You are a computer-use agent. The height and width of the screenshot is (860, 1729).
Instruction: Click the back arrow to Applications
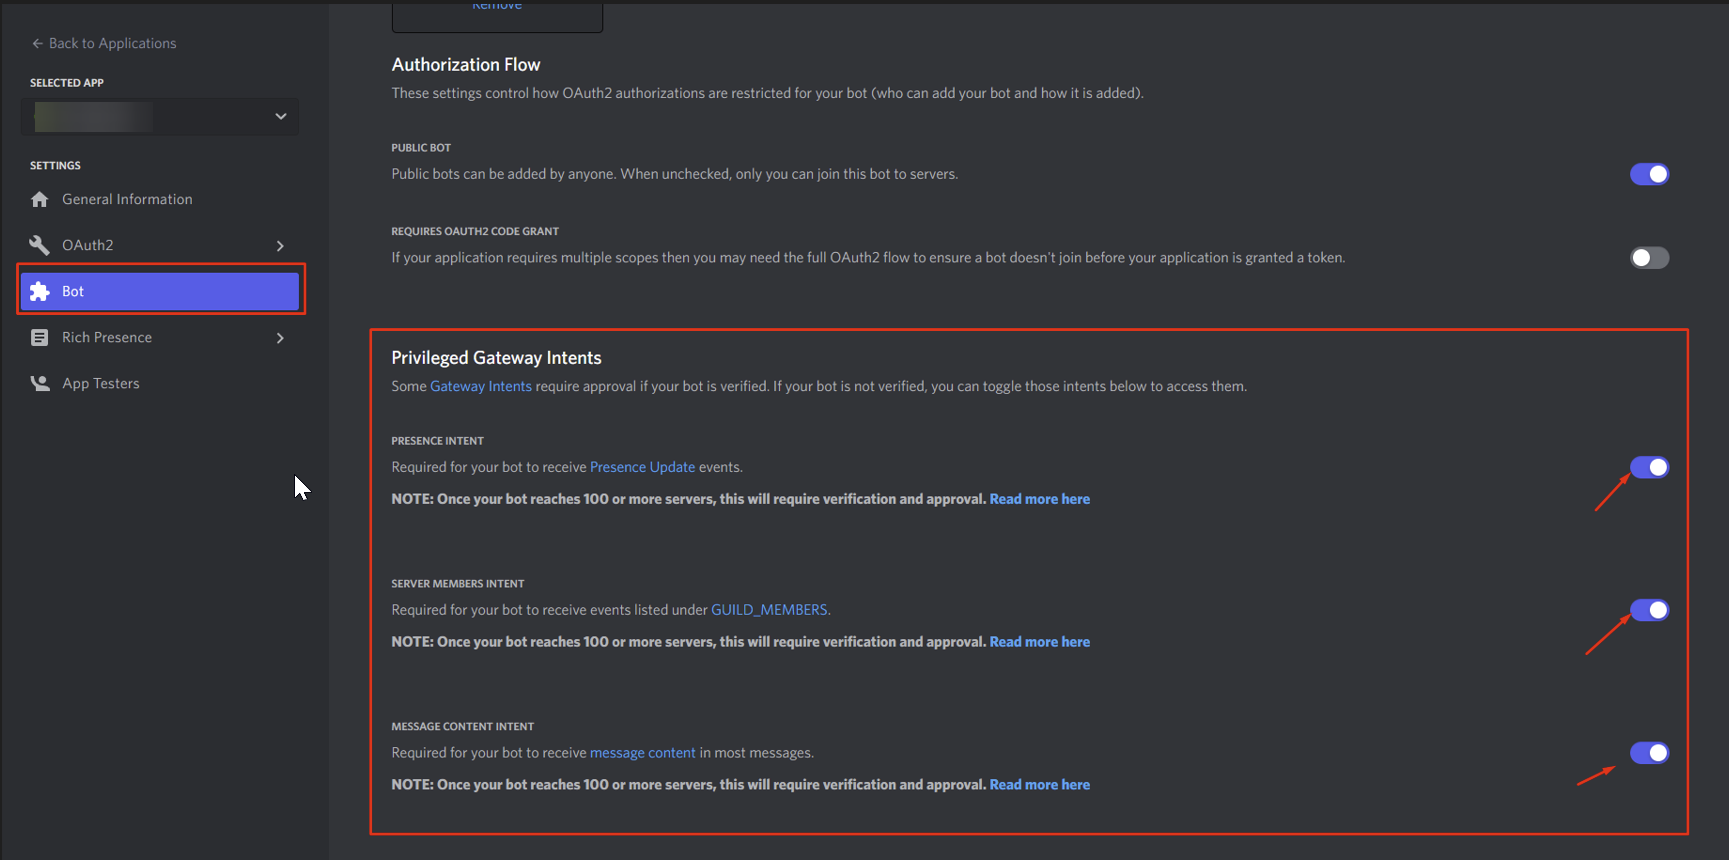38,43
